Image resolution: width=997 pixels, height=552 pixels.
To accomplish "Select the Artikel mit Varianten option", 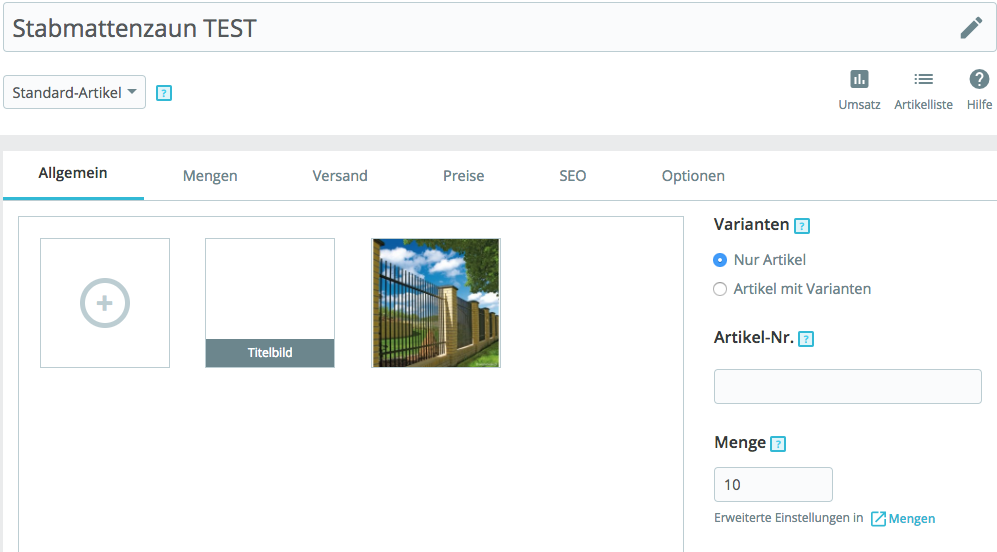I will [x=720, y=289].
